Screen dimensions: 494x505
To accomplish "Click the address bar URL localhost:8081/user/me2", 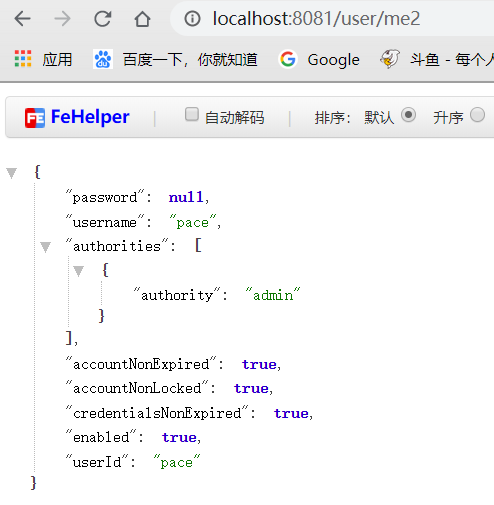I will (x=316, y=19).
